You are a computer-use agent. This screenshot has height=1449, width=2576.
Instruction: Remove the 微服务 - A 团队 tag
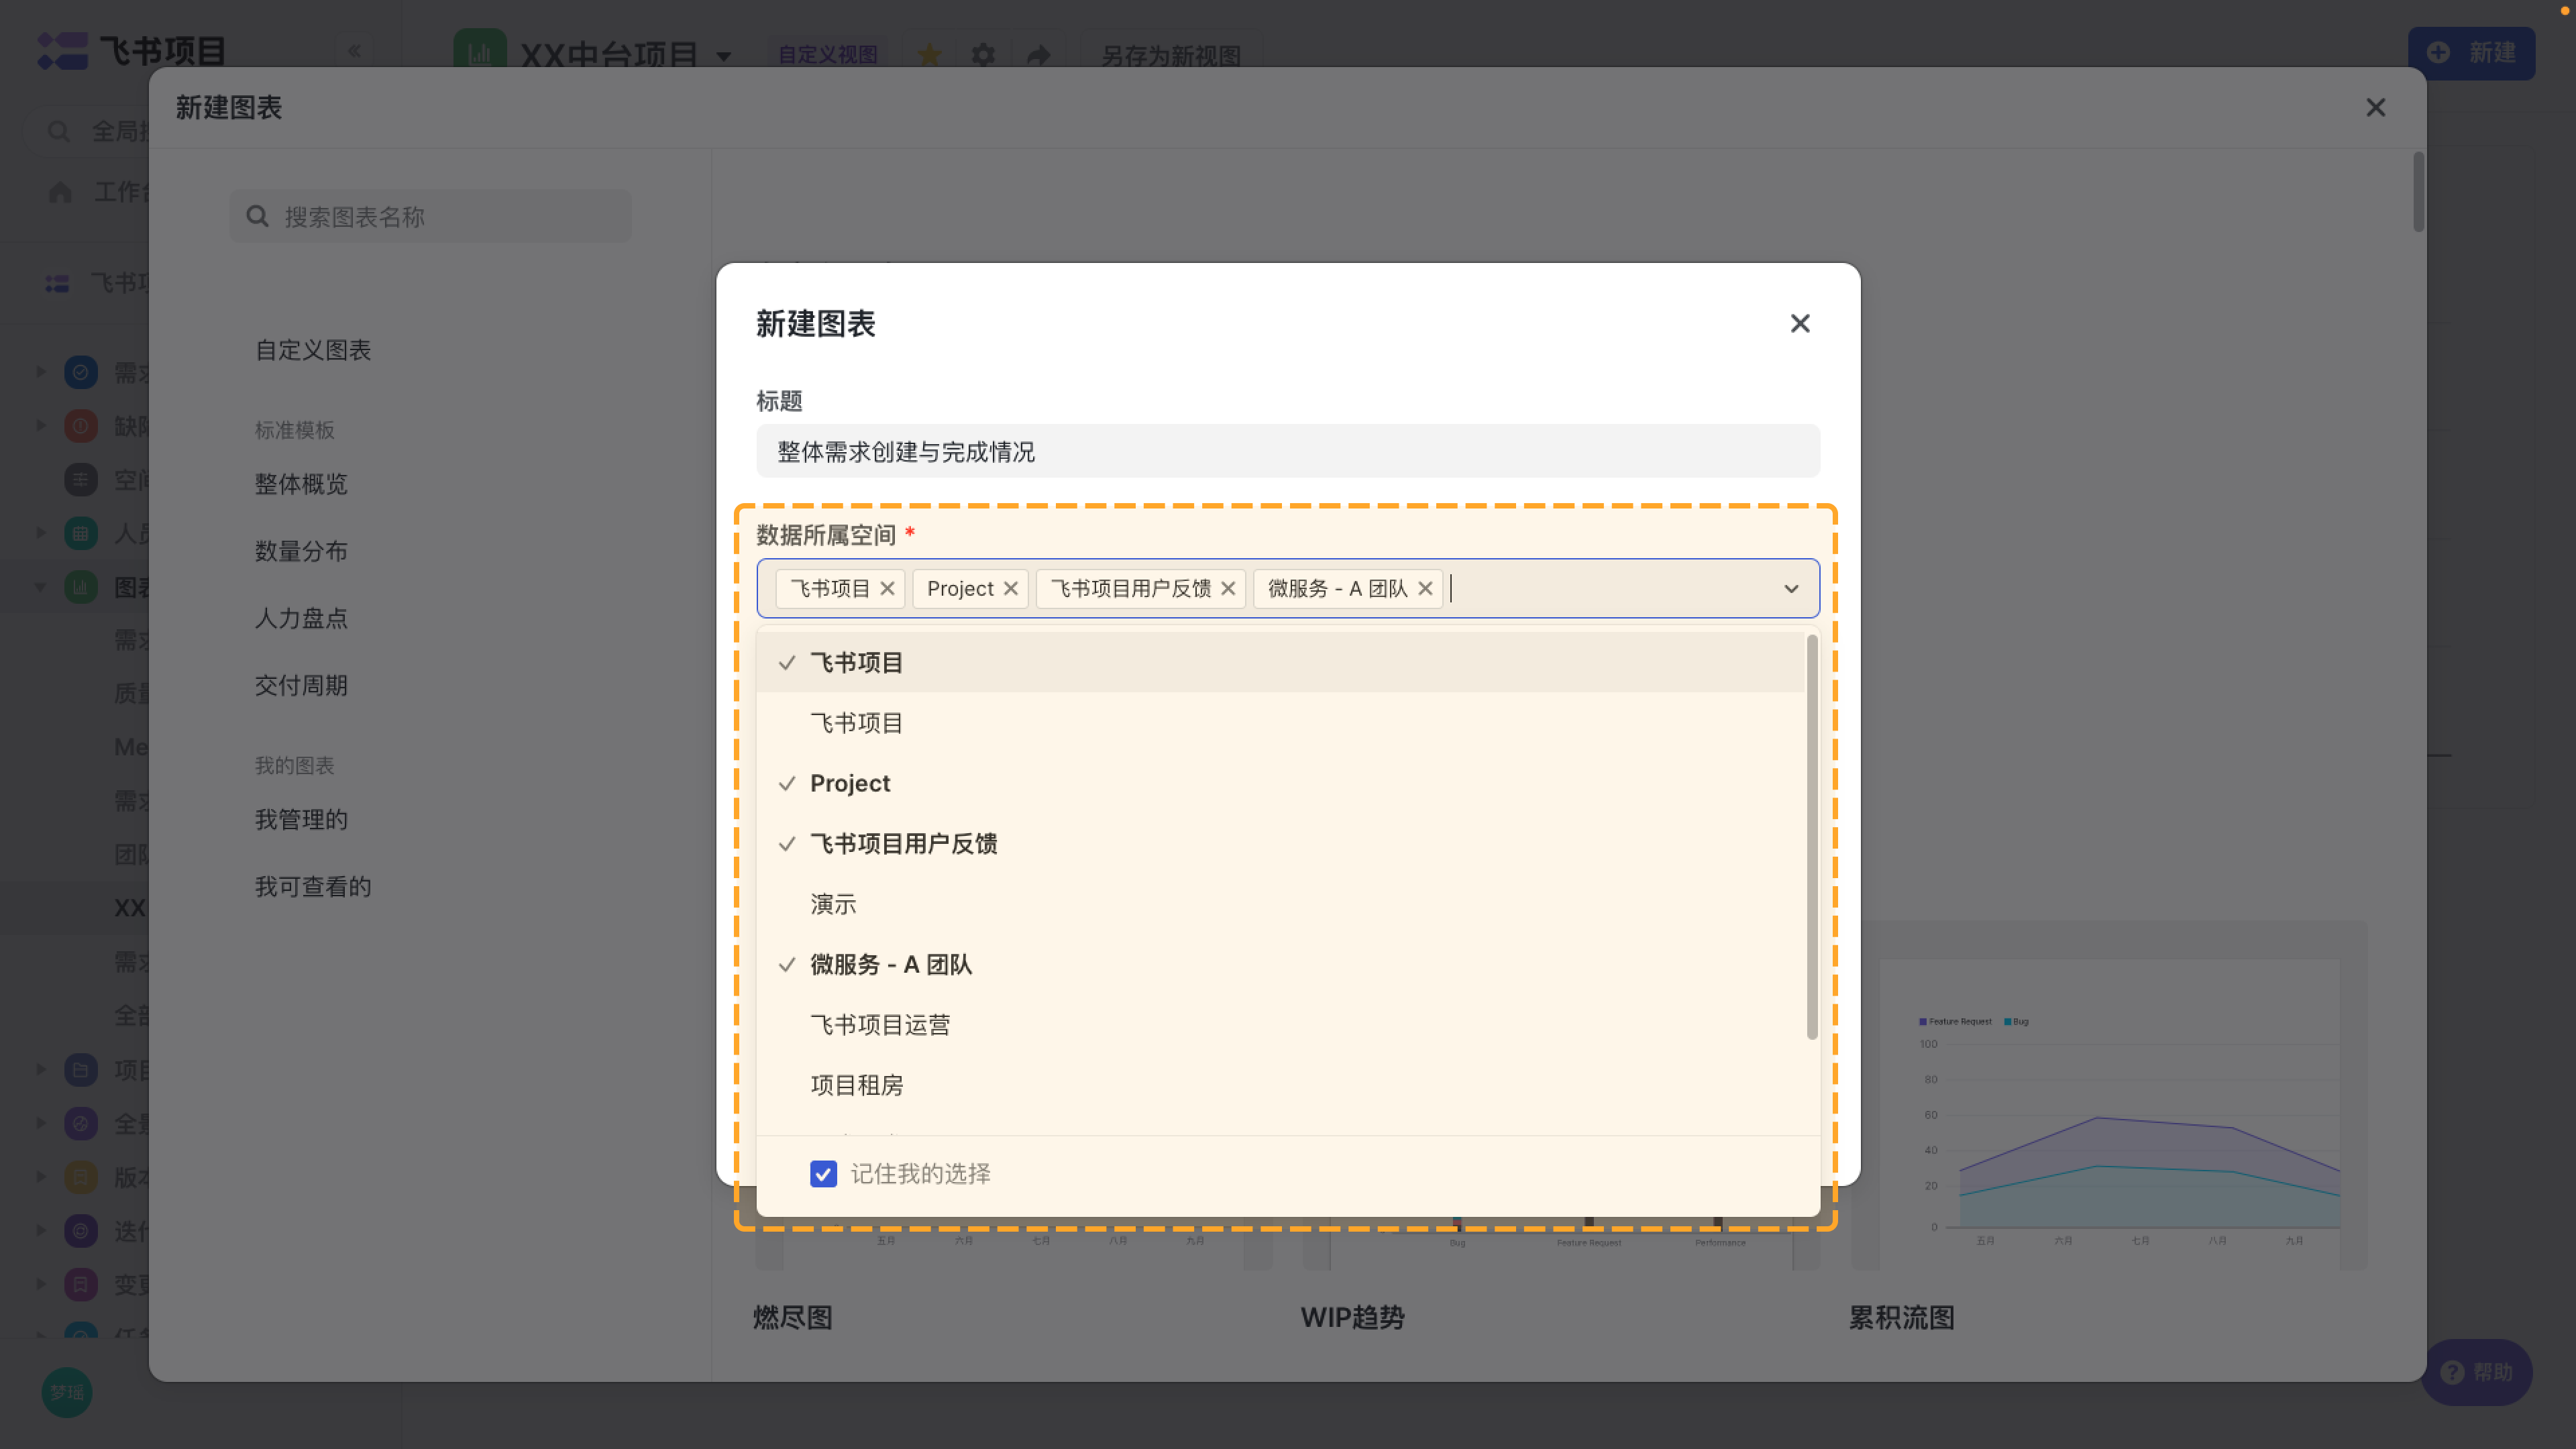[x=1425, y=589]
